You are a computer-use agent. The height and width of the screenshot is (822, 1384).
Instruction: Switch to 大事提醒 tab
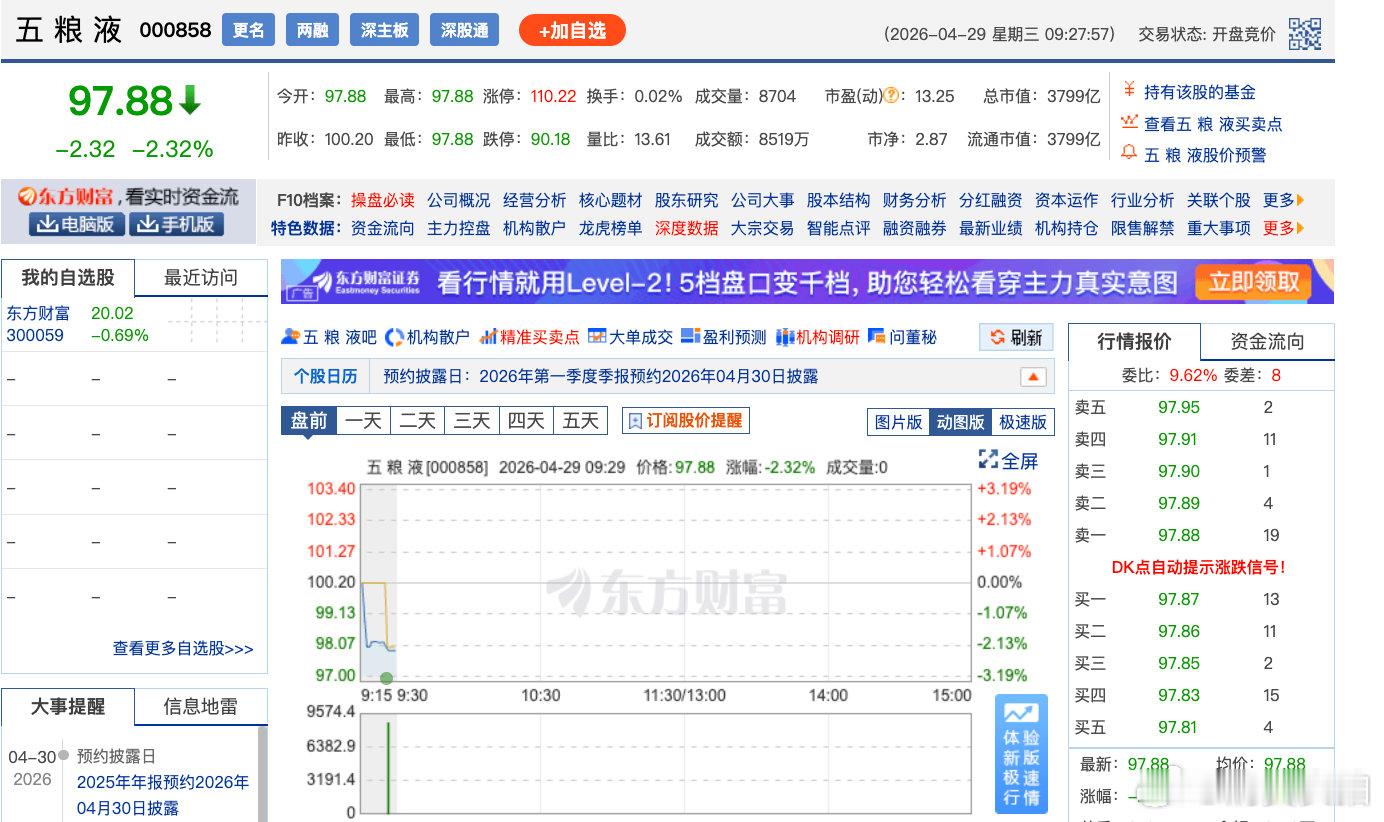[68, 706]
